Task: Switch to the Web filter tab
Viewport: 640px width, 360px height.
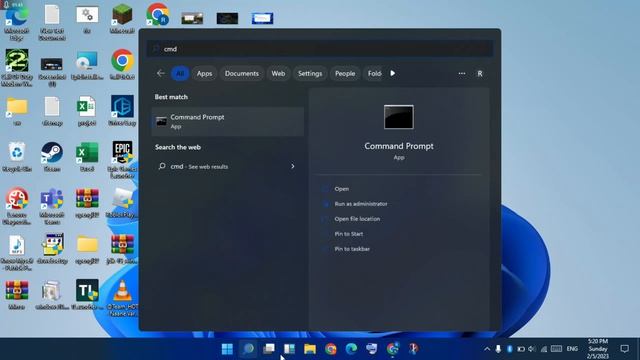Action: [x=278, y=73]
